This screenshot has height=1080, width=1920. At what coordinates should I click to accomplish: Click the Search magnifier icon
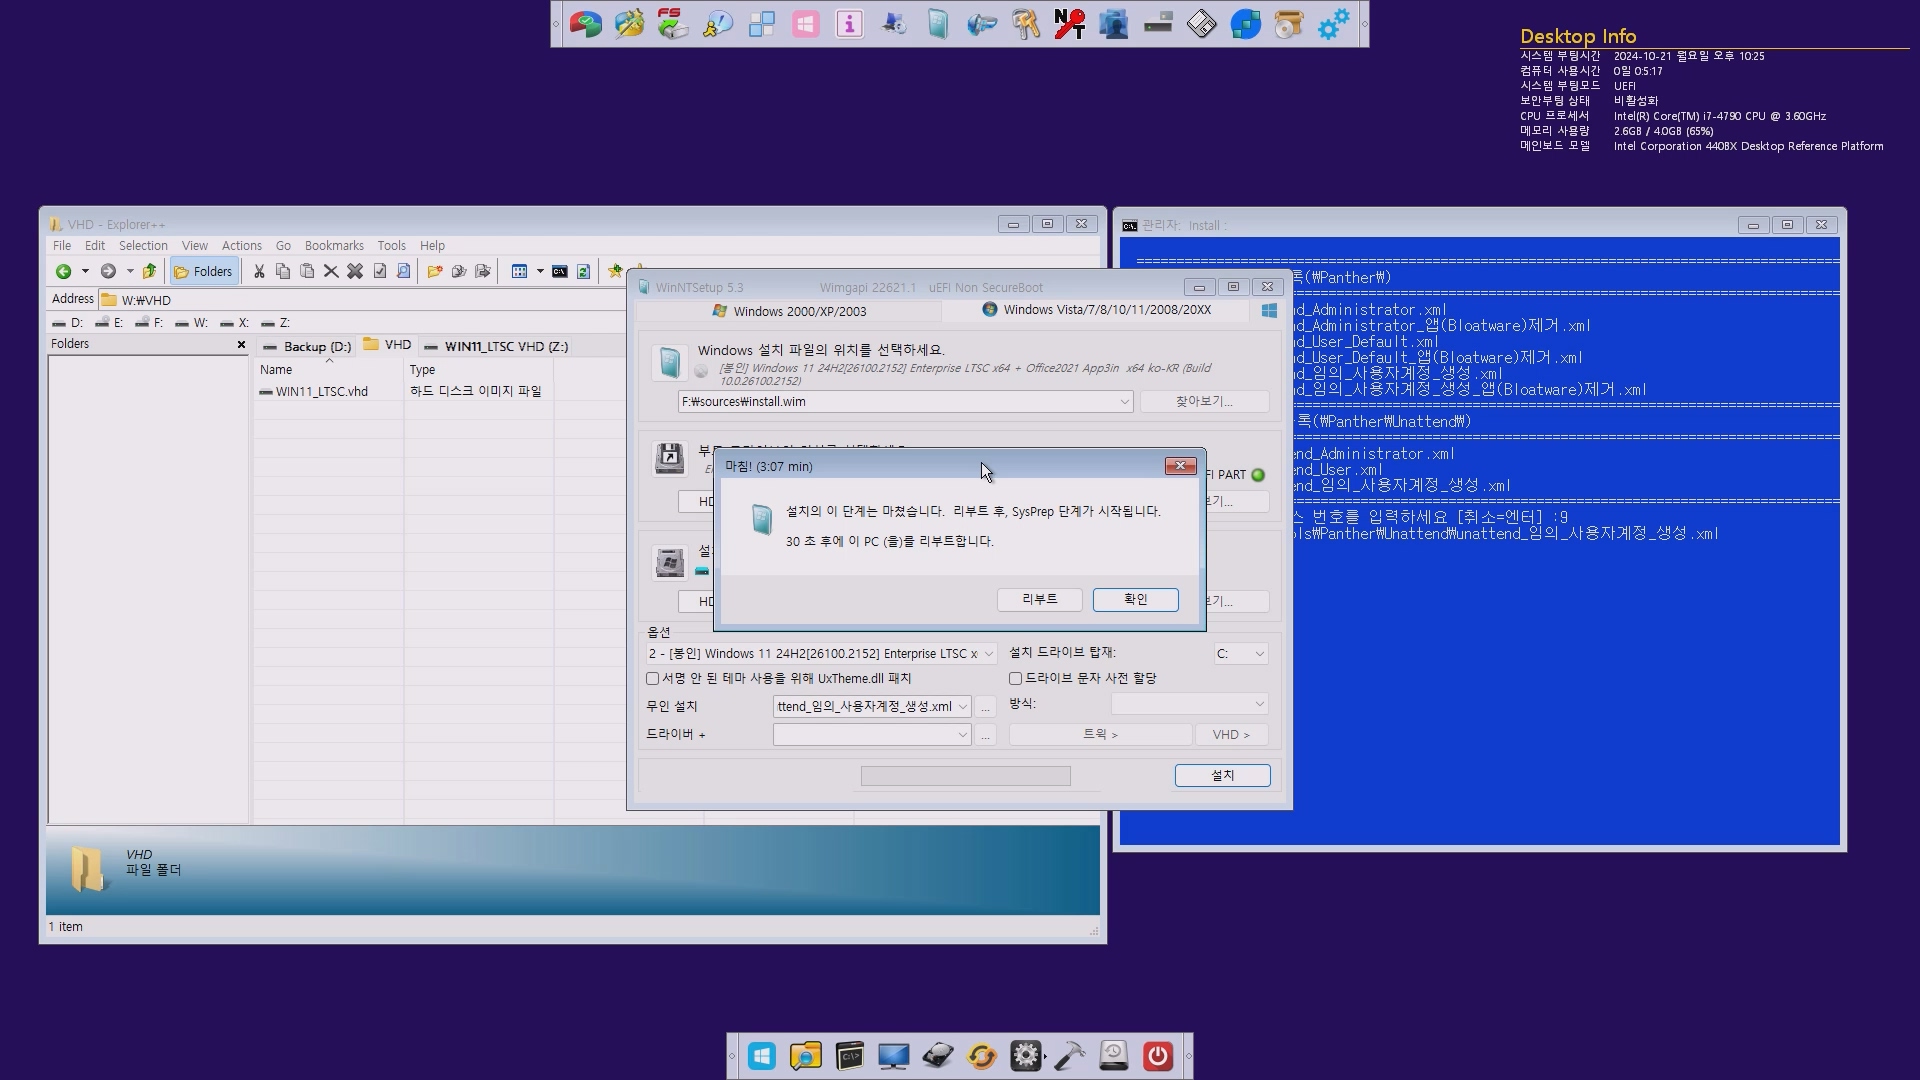point(403,271)
